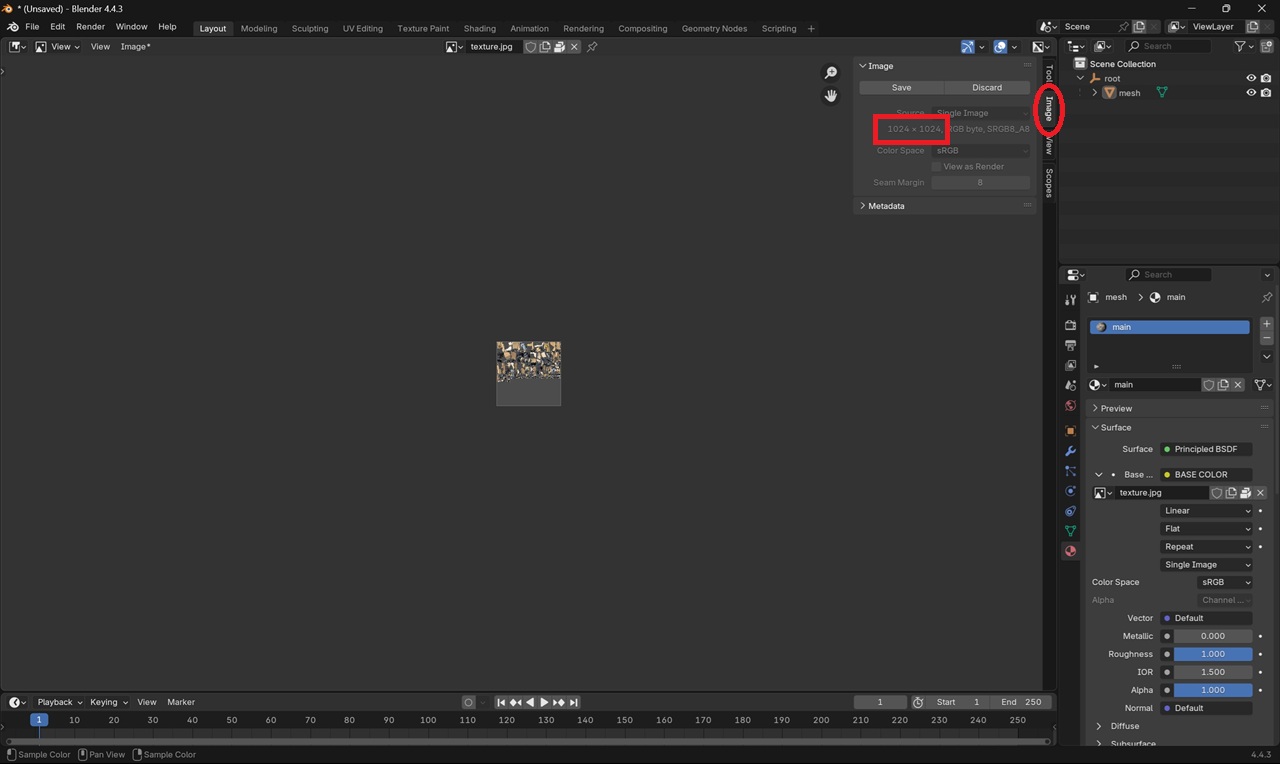Click the Discard button
This screenshot has height=764, width=1280.
[x=986, y=88]
